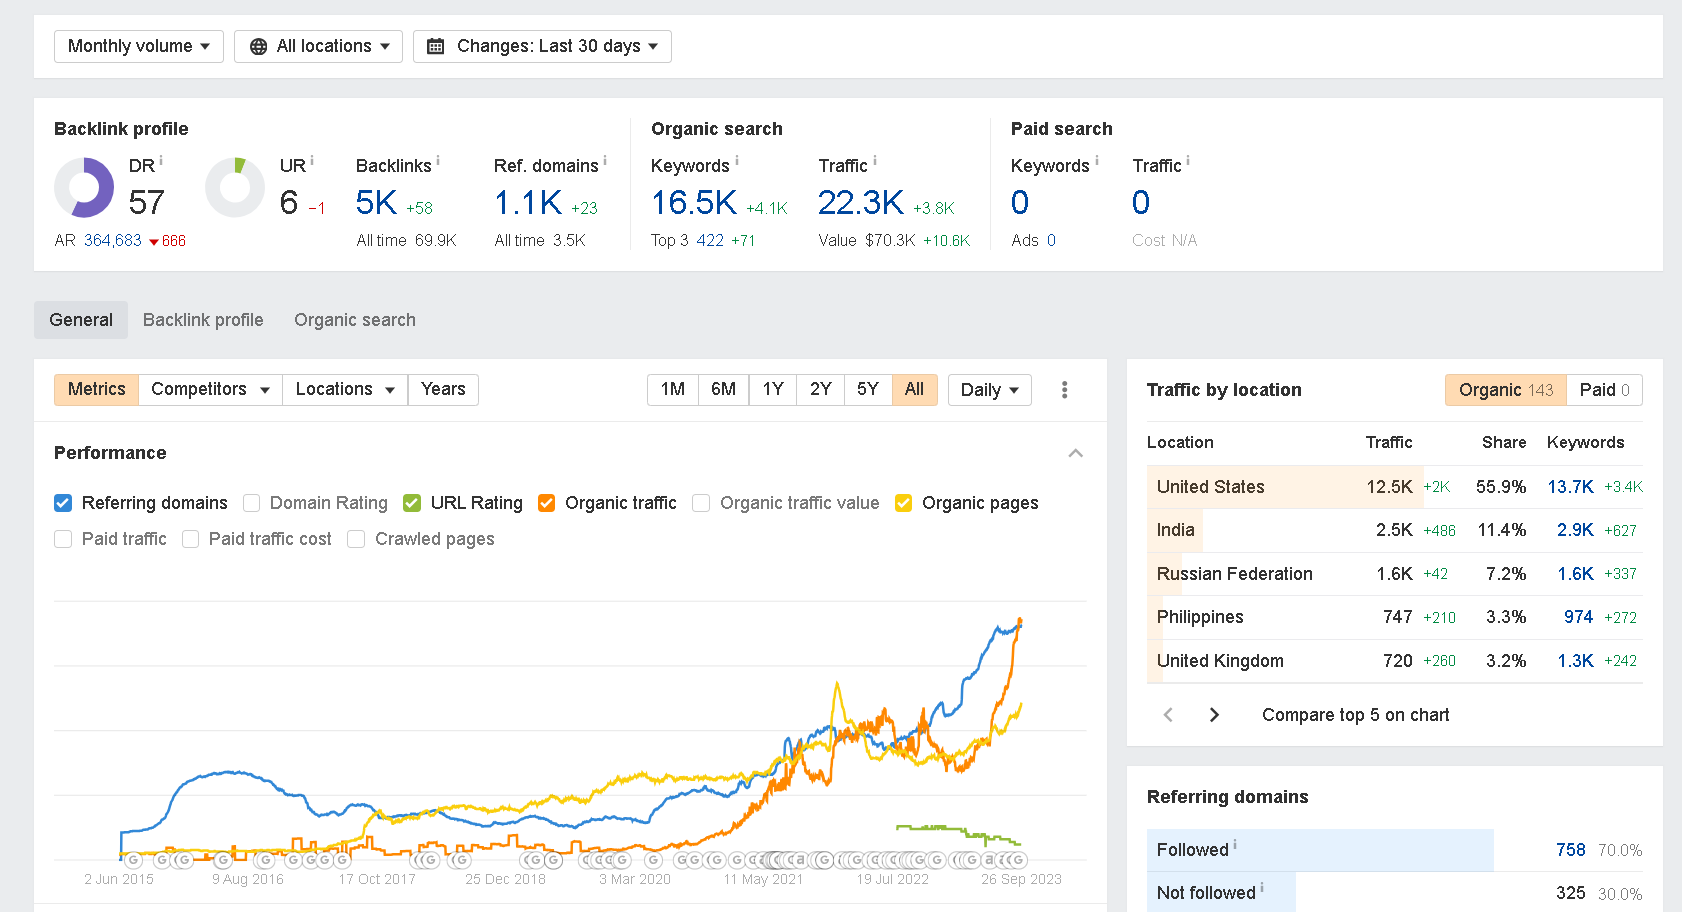1683x920 pixels.
Task: Click the info icon next to DR
Action: [x=161, y=161]
